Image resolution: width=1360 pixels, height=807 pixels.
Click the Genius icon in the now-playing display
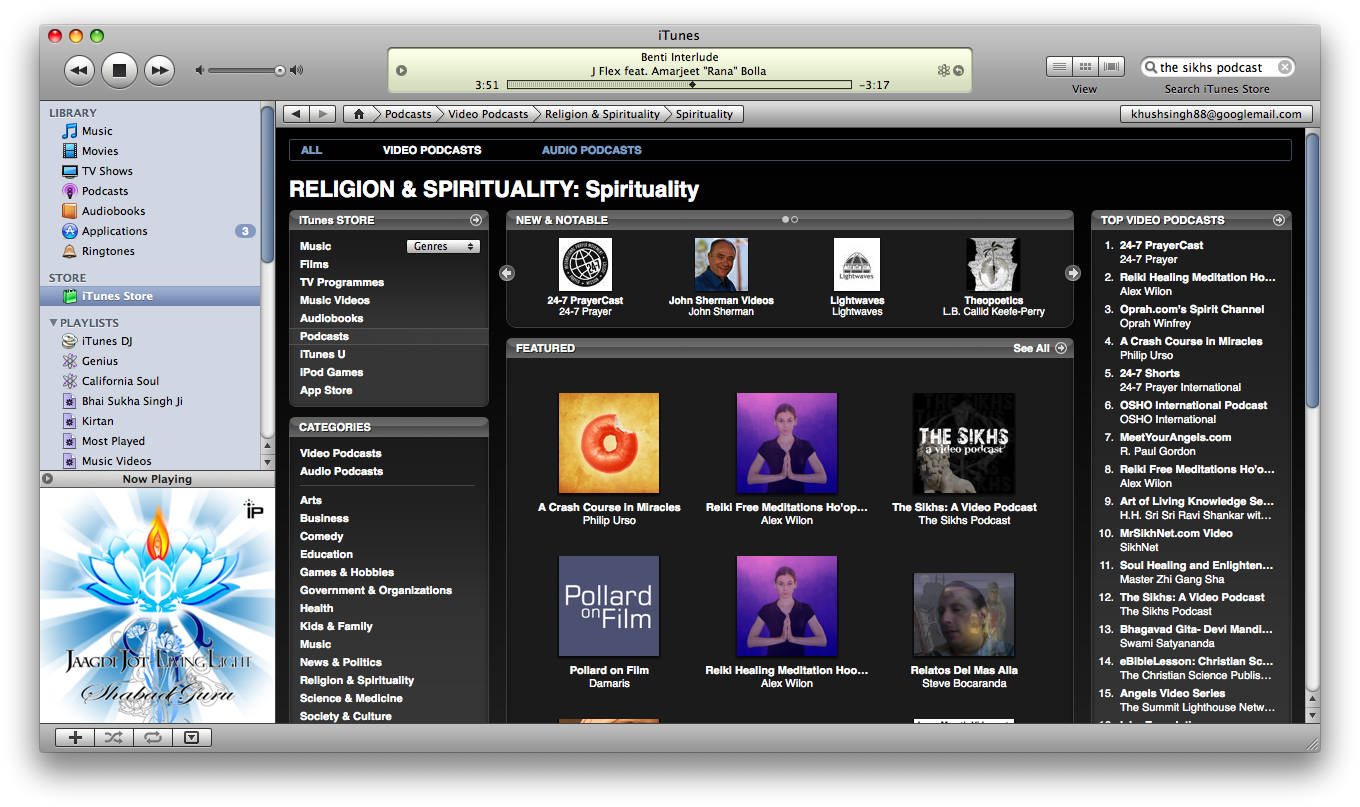[942, 70]
